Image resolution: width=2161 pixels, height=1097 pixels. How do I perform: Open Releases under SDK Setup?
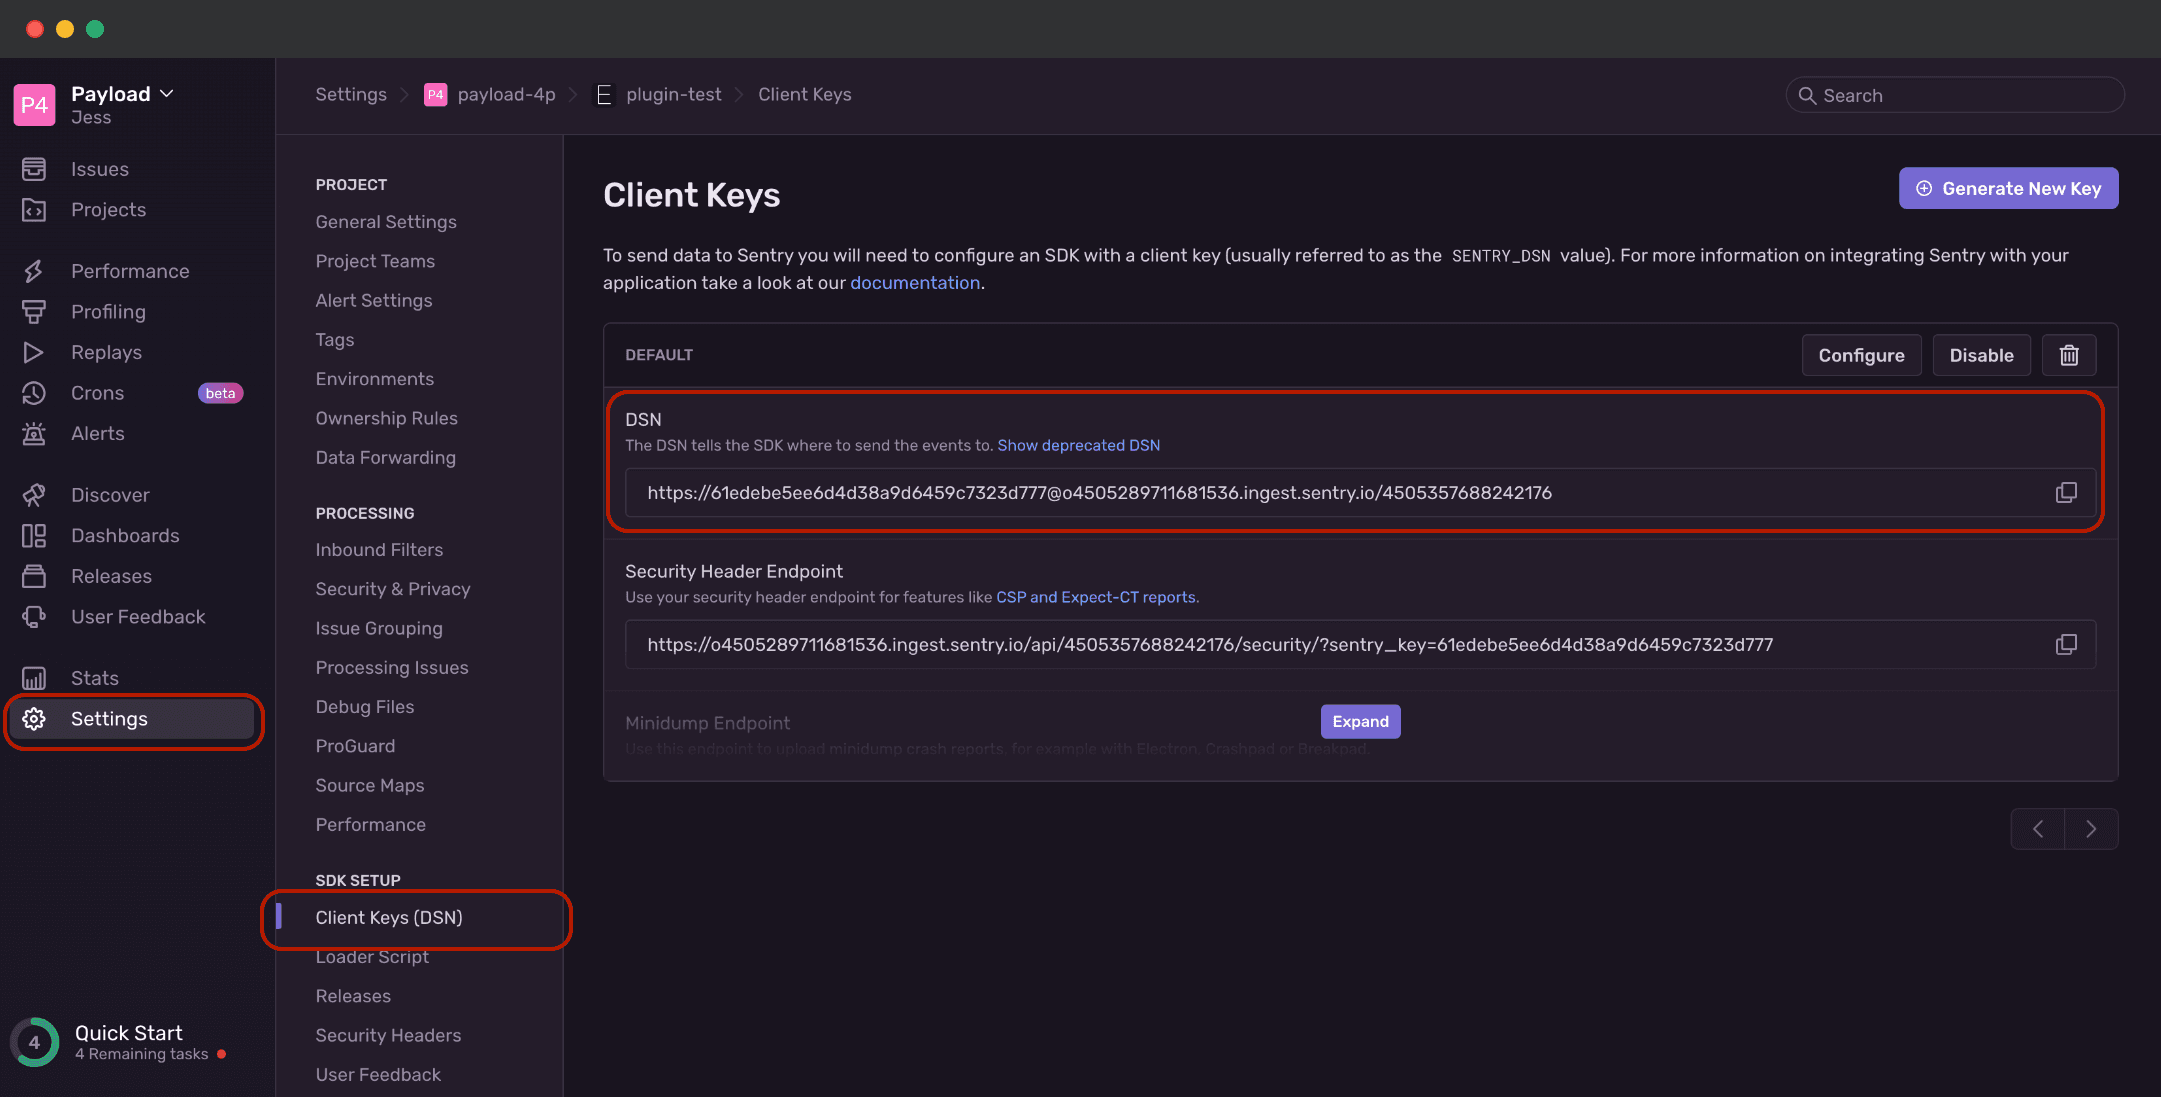click(353, 996)
